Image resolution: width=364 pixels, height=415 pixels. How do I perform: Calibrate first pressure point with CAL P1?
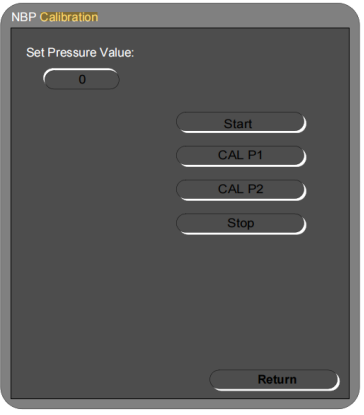[x=241, y=156]
